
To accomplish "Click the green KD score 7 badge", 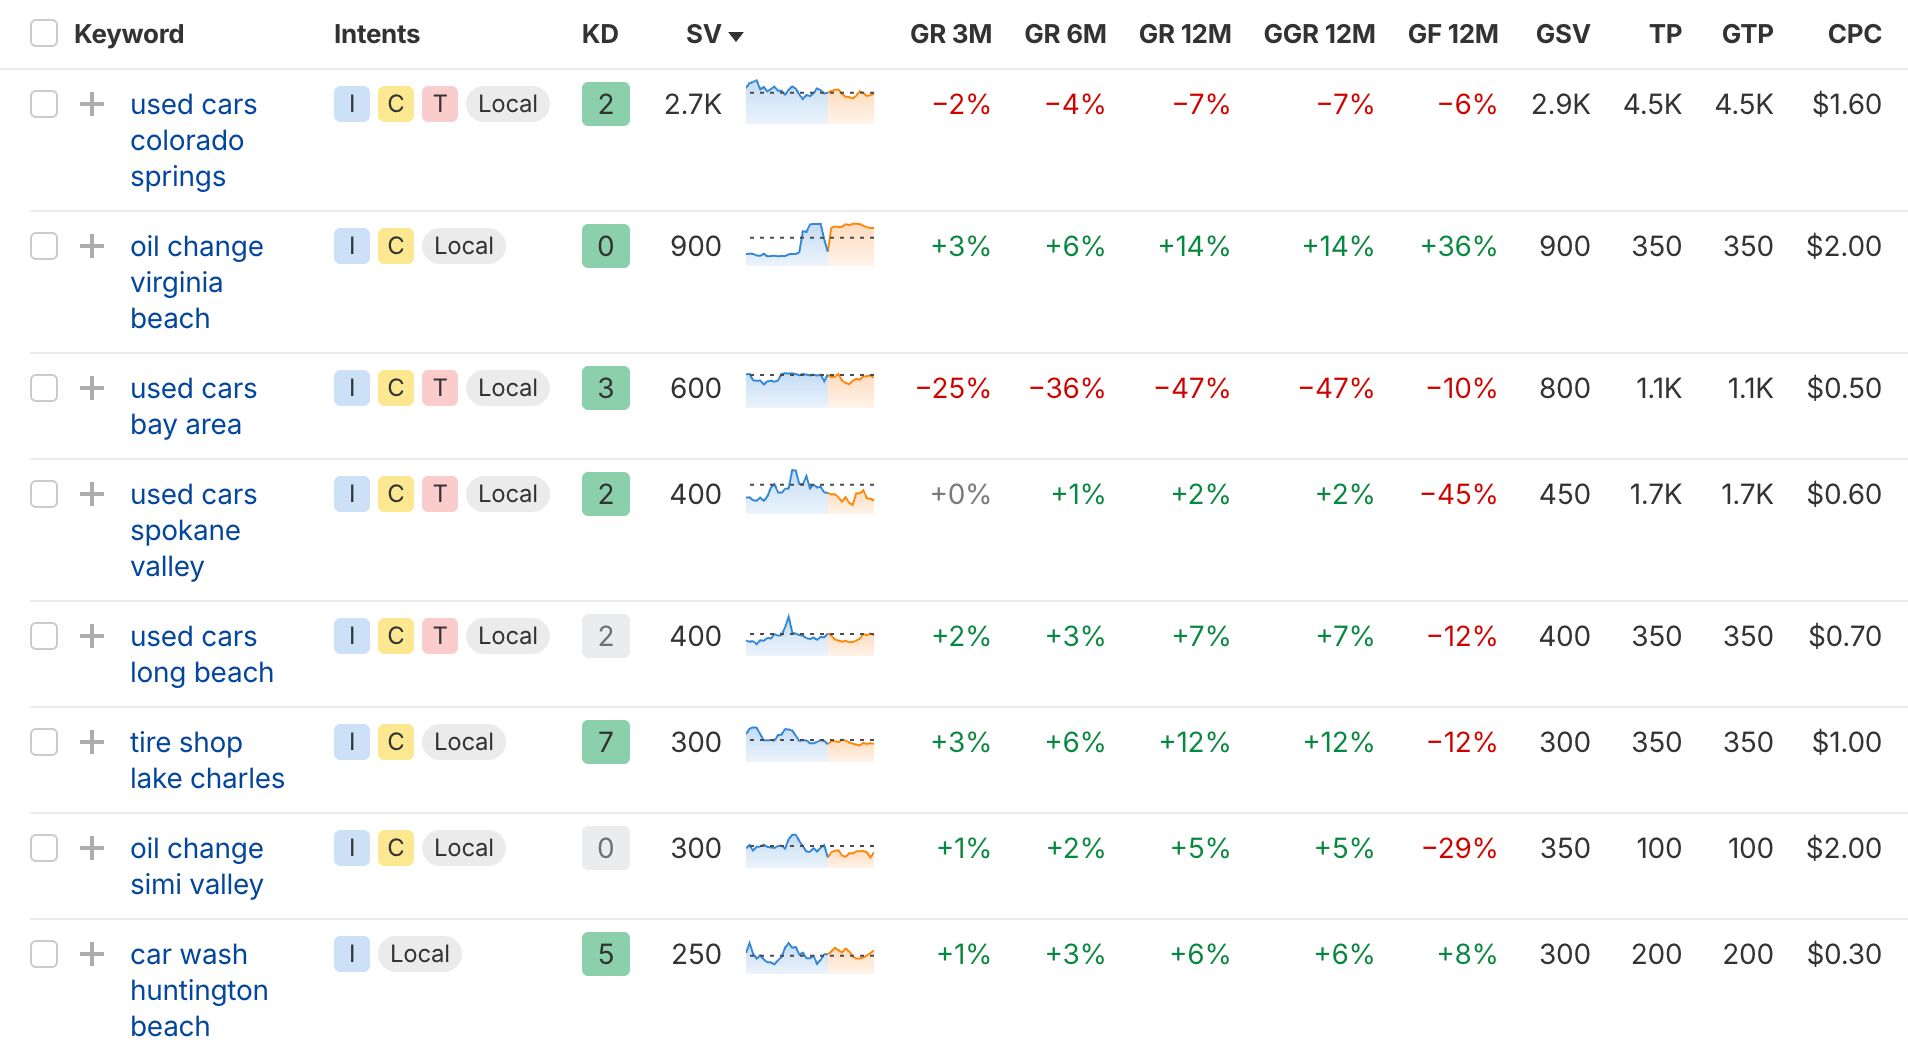I will click(606, 742).
